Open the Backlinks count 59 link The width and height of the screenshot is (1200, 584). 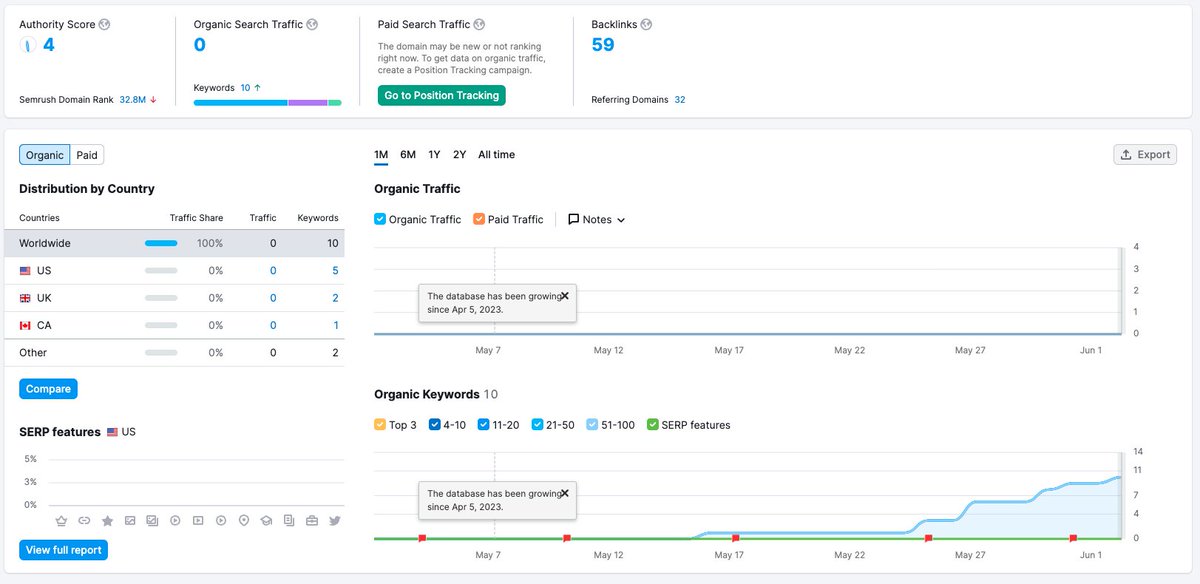coord(603,45)
